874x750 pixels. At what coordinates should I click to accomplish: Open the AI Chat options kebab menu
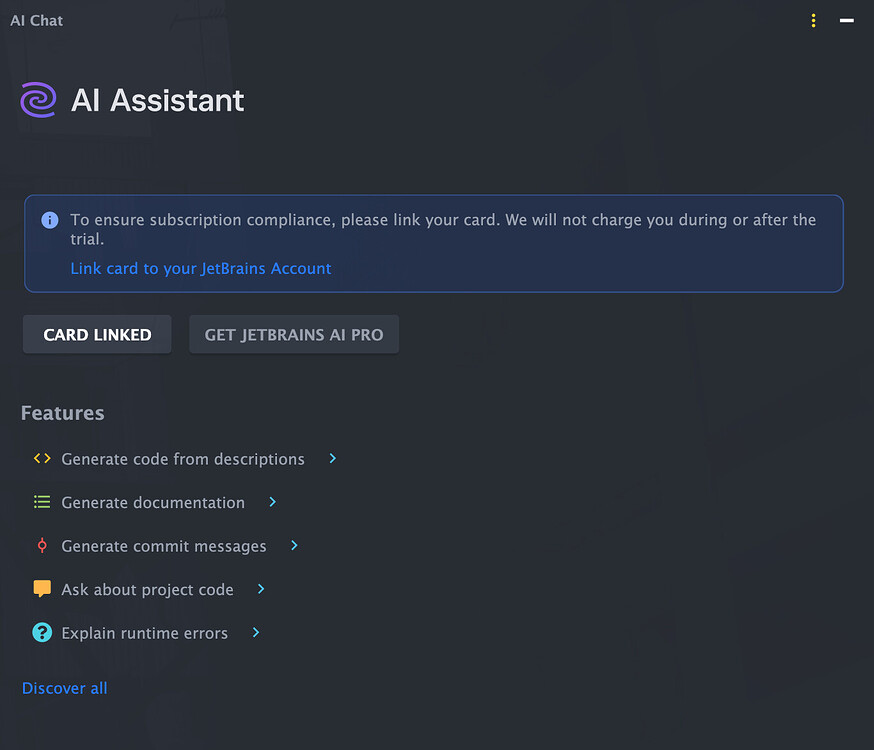[x=813, y=21]
